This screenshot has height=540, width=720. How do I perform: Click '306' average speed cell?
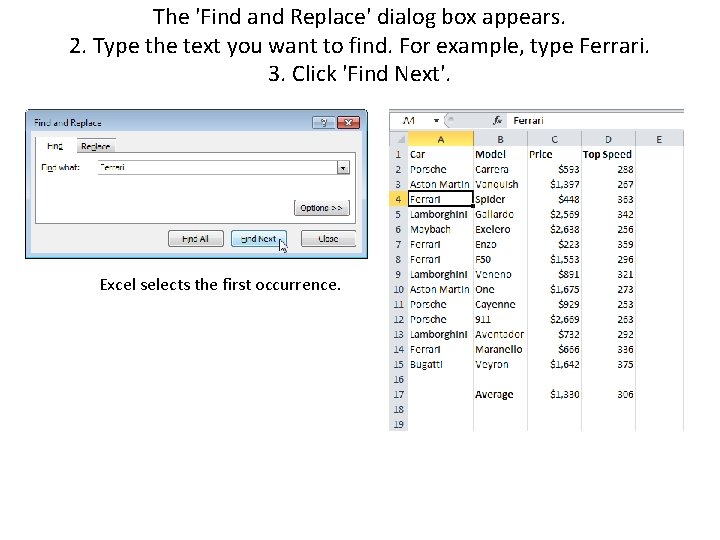(608, 394)
